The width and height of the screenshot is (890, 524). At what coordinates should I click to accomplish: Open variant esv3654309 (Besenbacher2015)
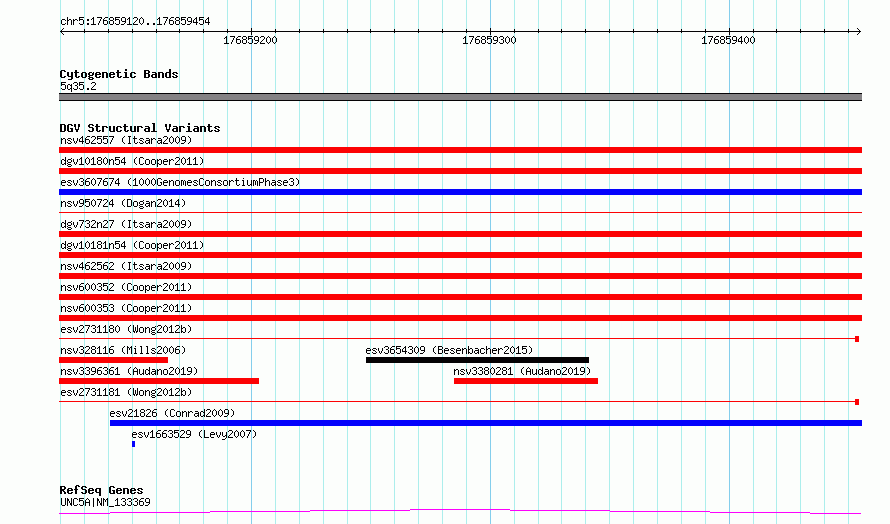click(x=449, y=350)
